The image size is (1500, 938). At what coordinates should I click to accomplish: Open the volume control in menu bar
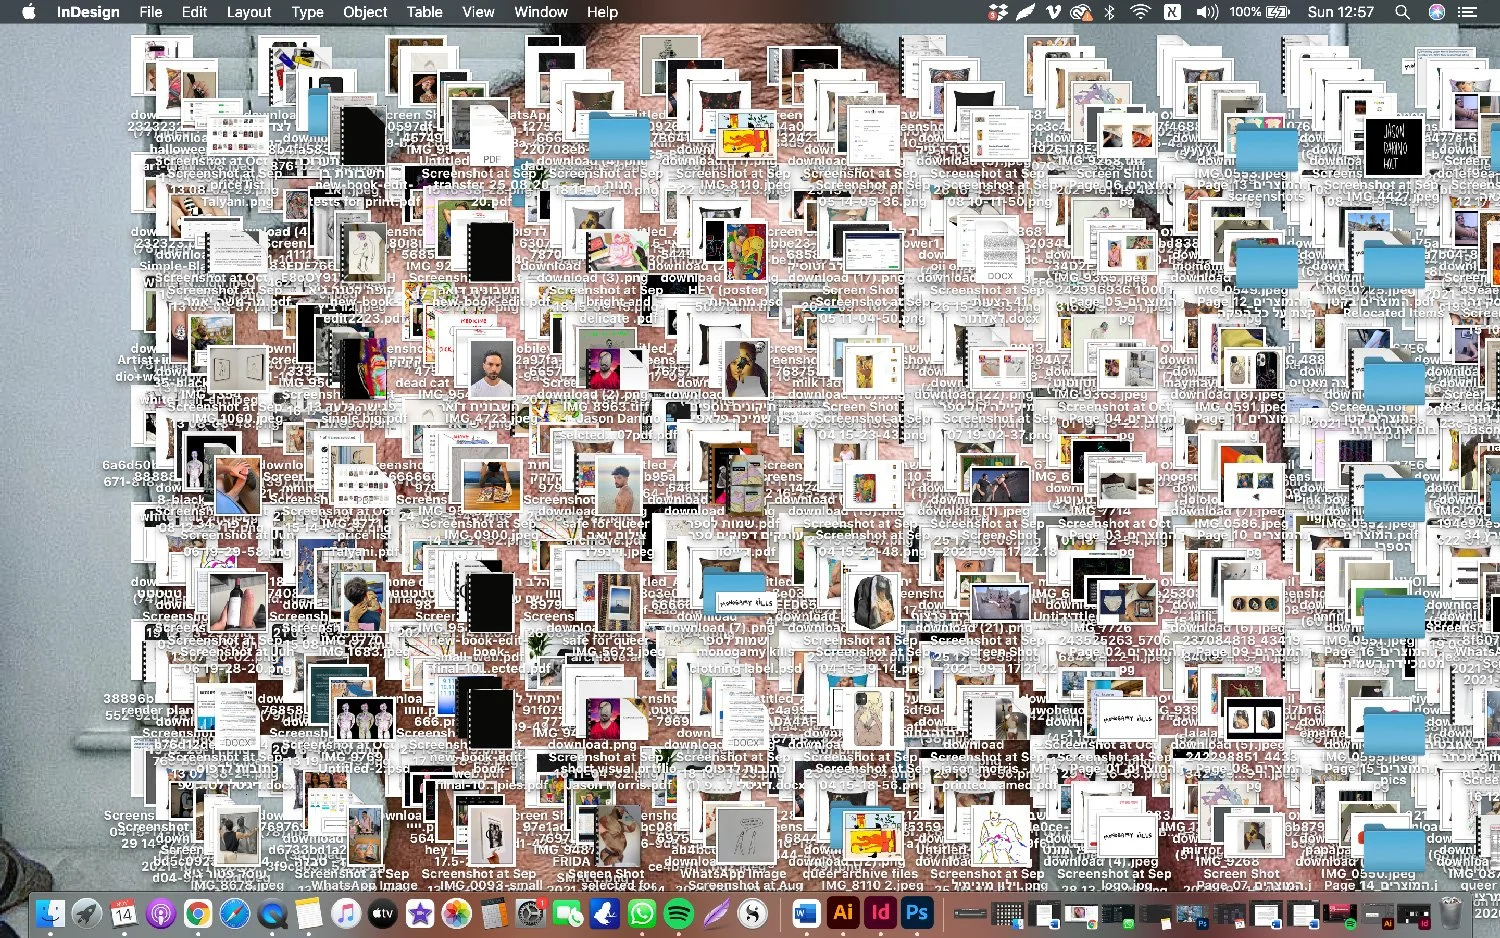(1207, 12)
